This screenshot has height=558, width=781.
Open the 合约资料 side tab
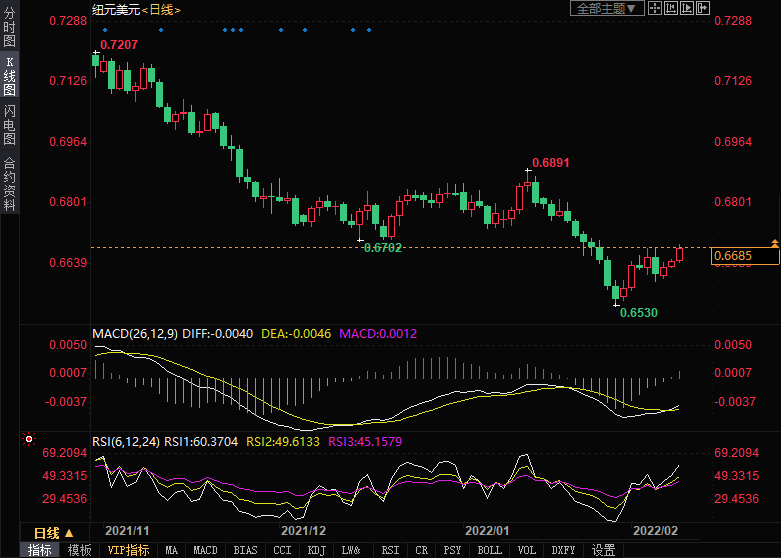(x=9, y=183)
